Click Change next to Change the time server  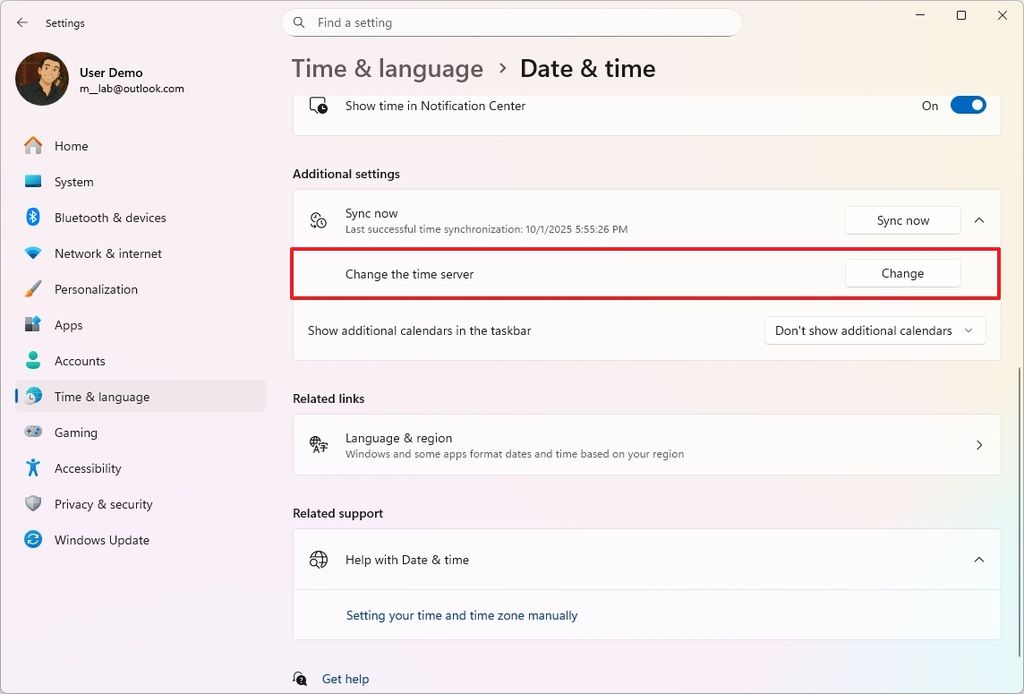[901, 272]
